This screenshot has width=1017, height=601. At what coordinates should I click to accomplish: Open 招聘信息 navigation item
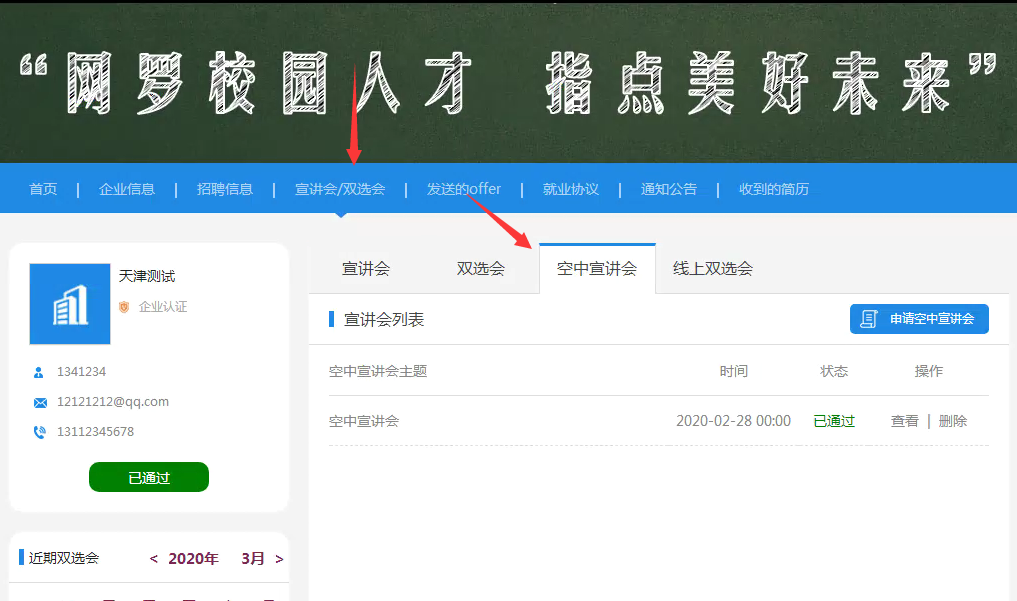pyautogui.click(x=225, y=189)
